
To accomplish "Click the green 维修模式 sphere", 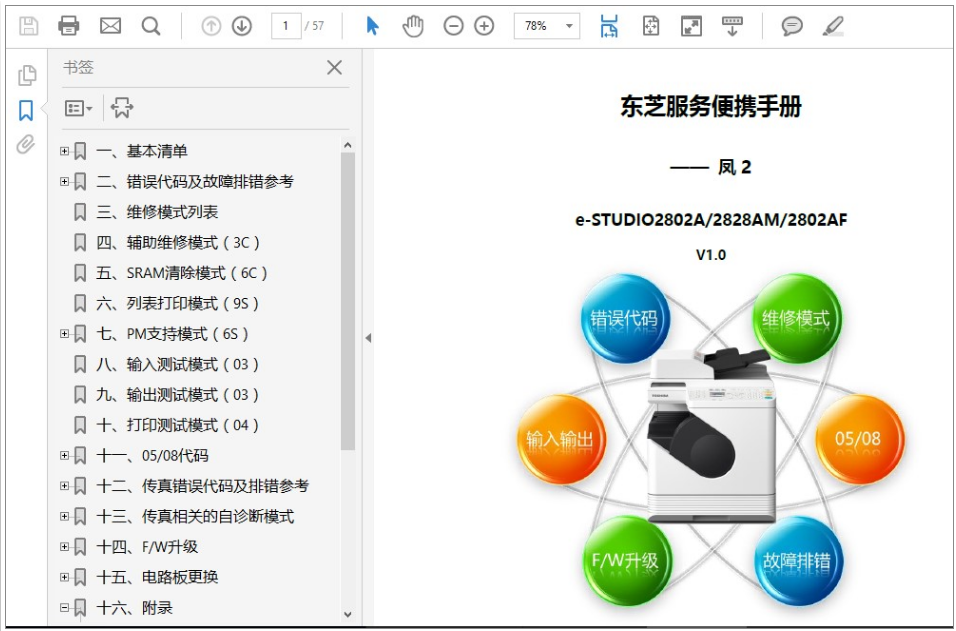I will (x=797, y=318).
